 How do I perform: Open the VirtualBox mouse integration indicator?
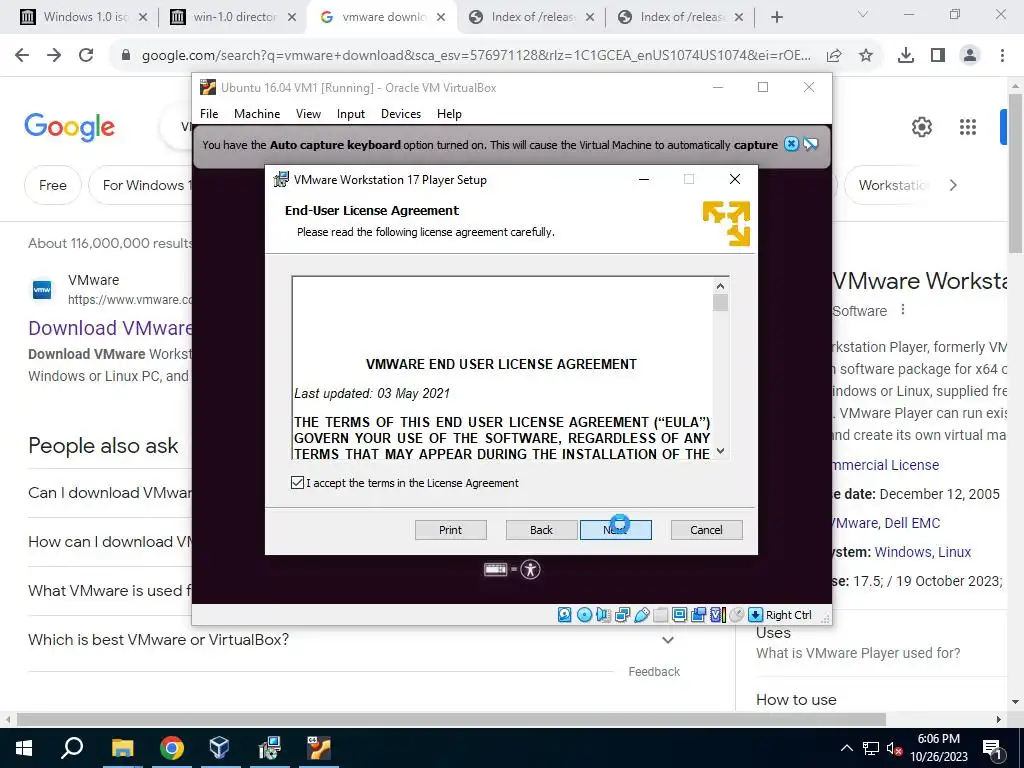(737, 615)
